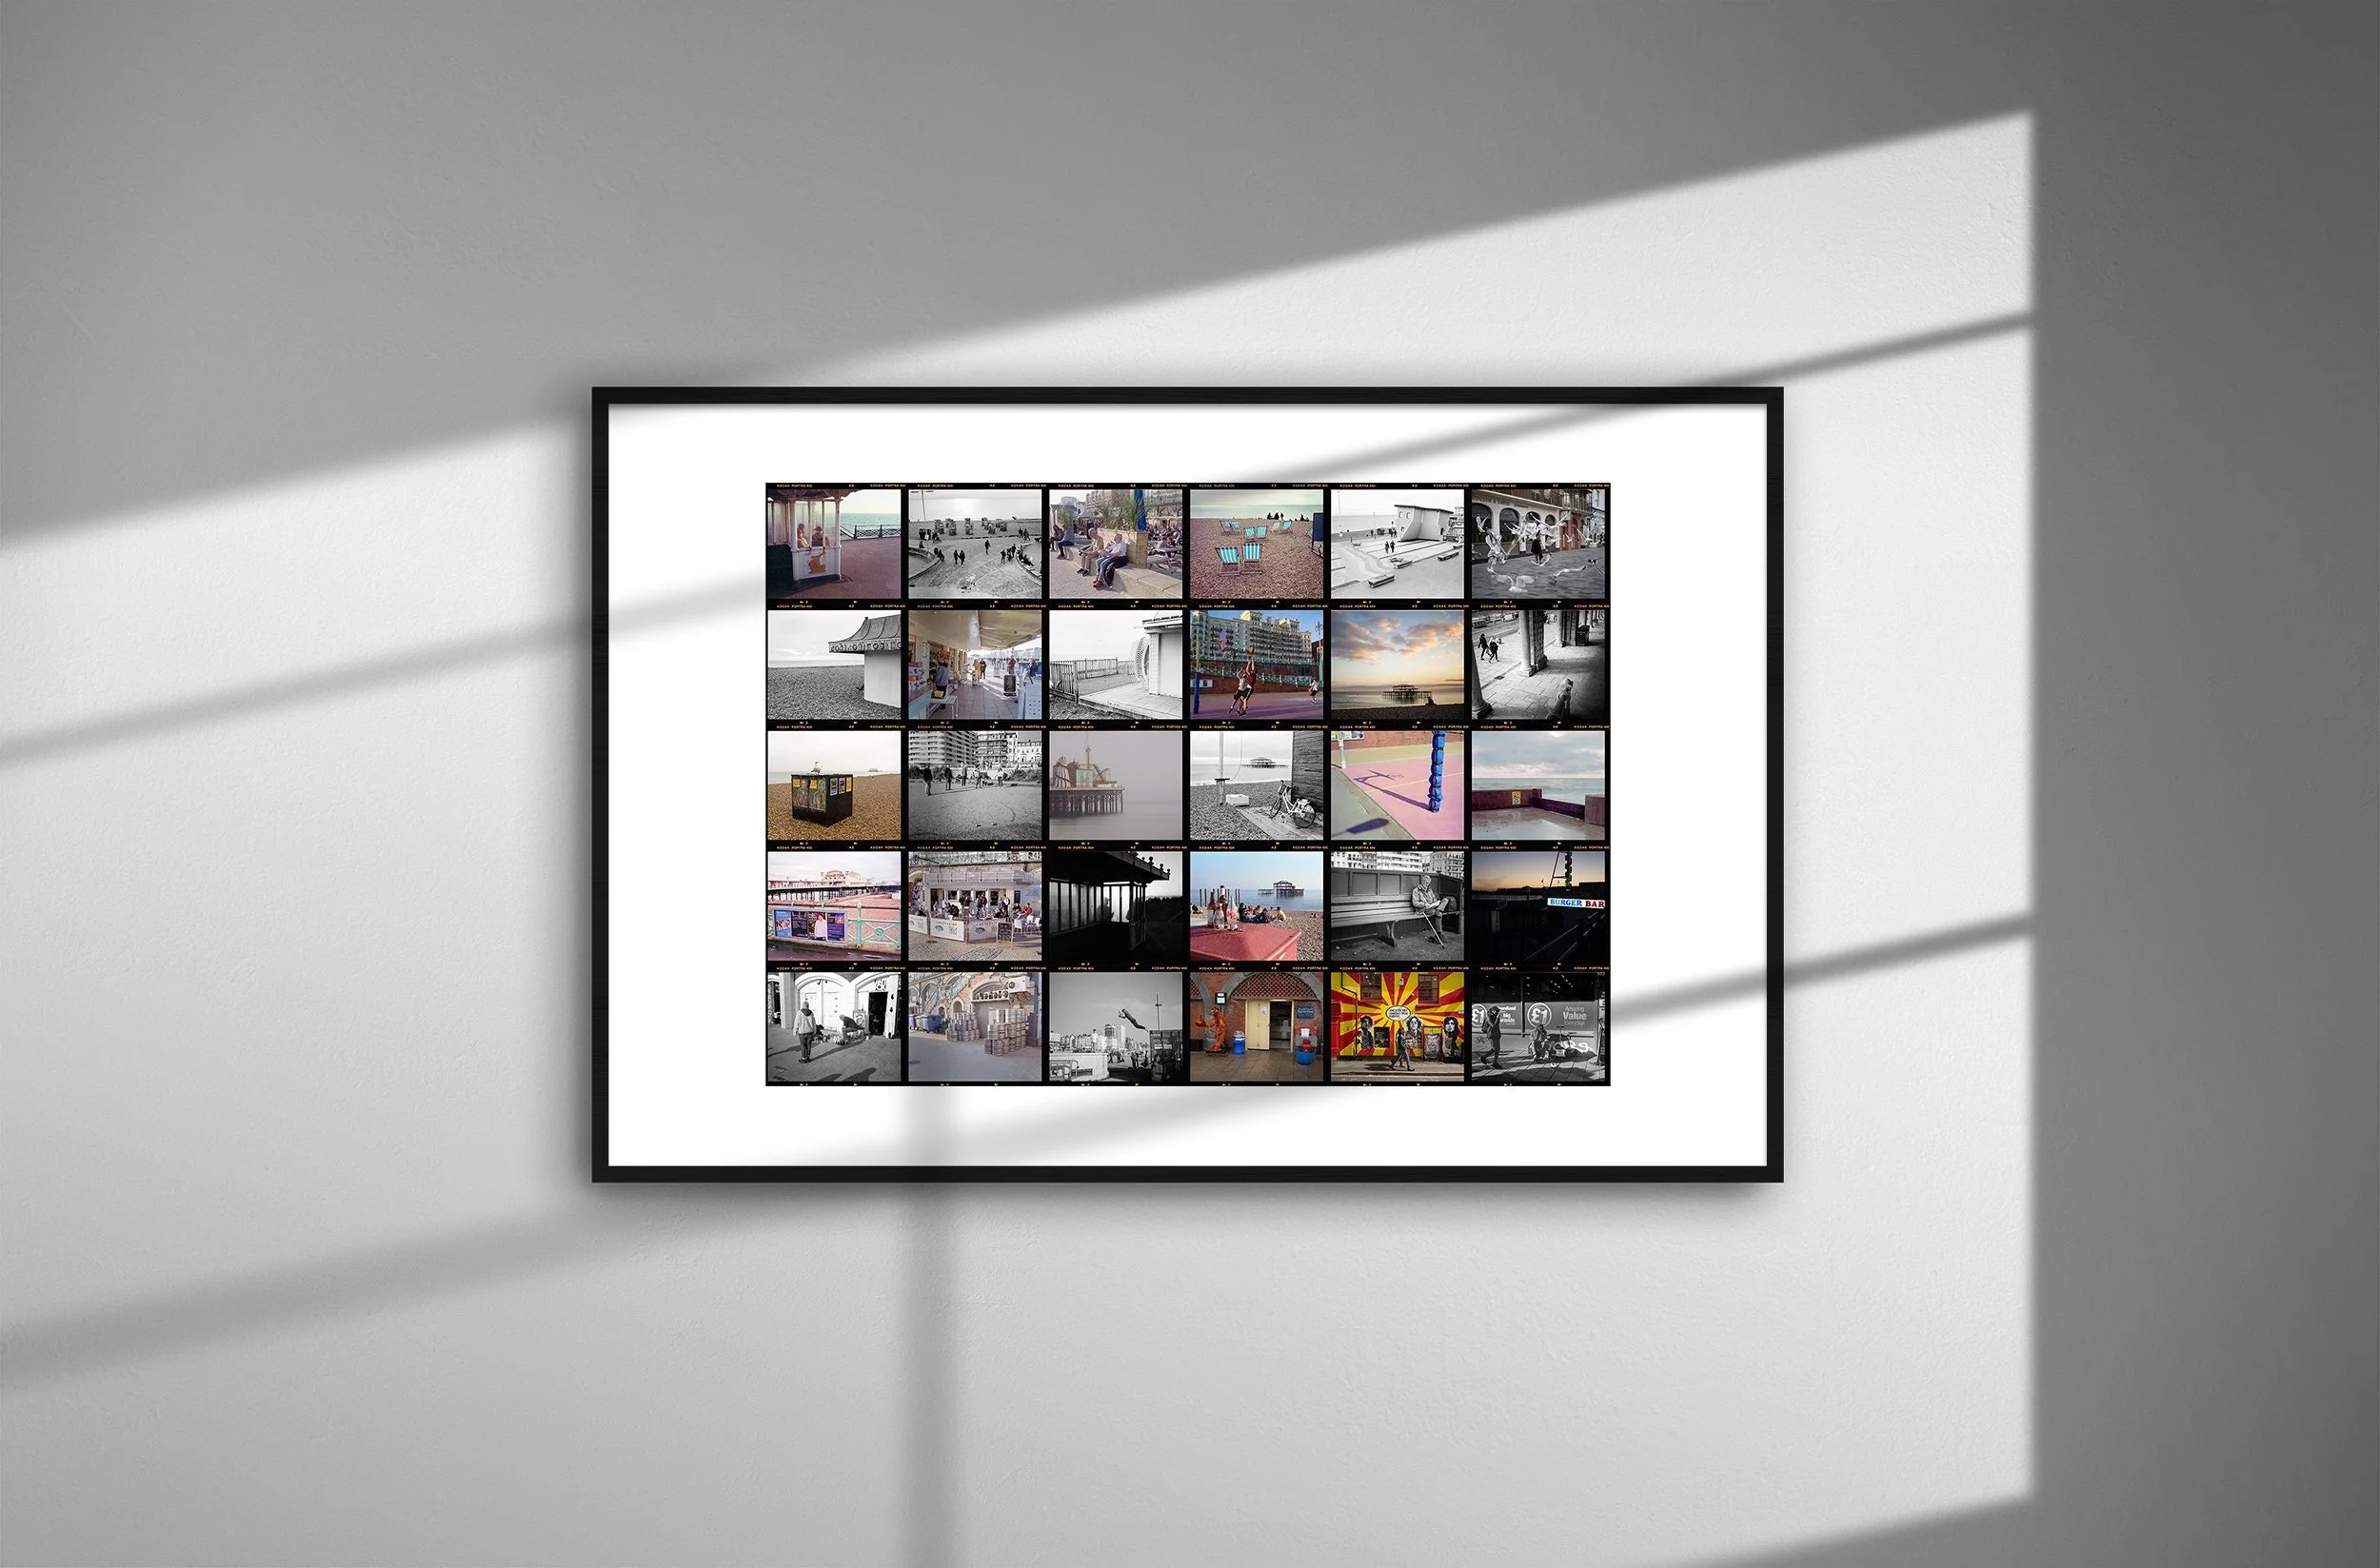Click the seagulls flying in street photo
The width and height of the screenshot is (2380, 1568).
pos(1538,544)
